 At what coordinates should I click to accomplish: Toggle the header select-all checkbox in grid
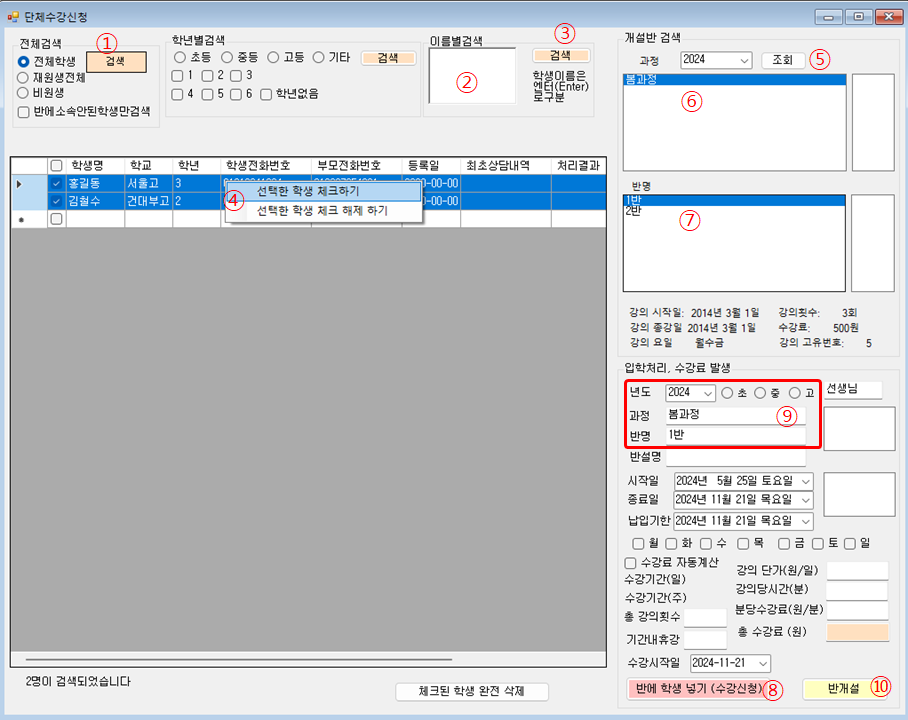(x=57, y=166)
